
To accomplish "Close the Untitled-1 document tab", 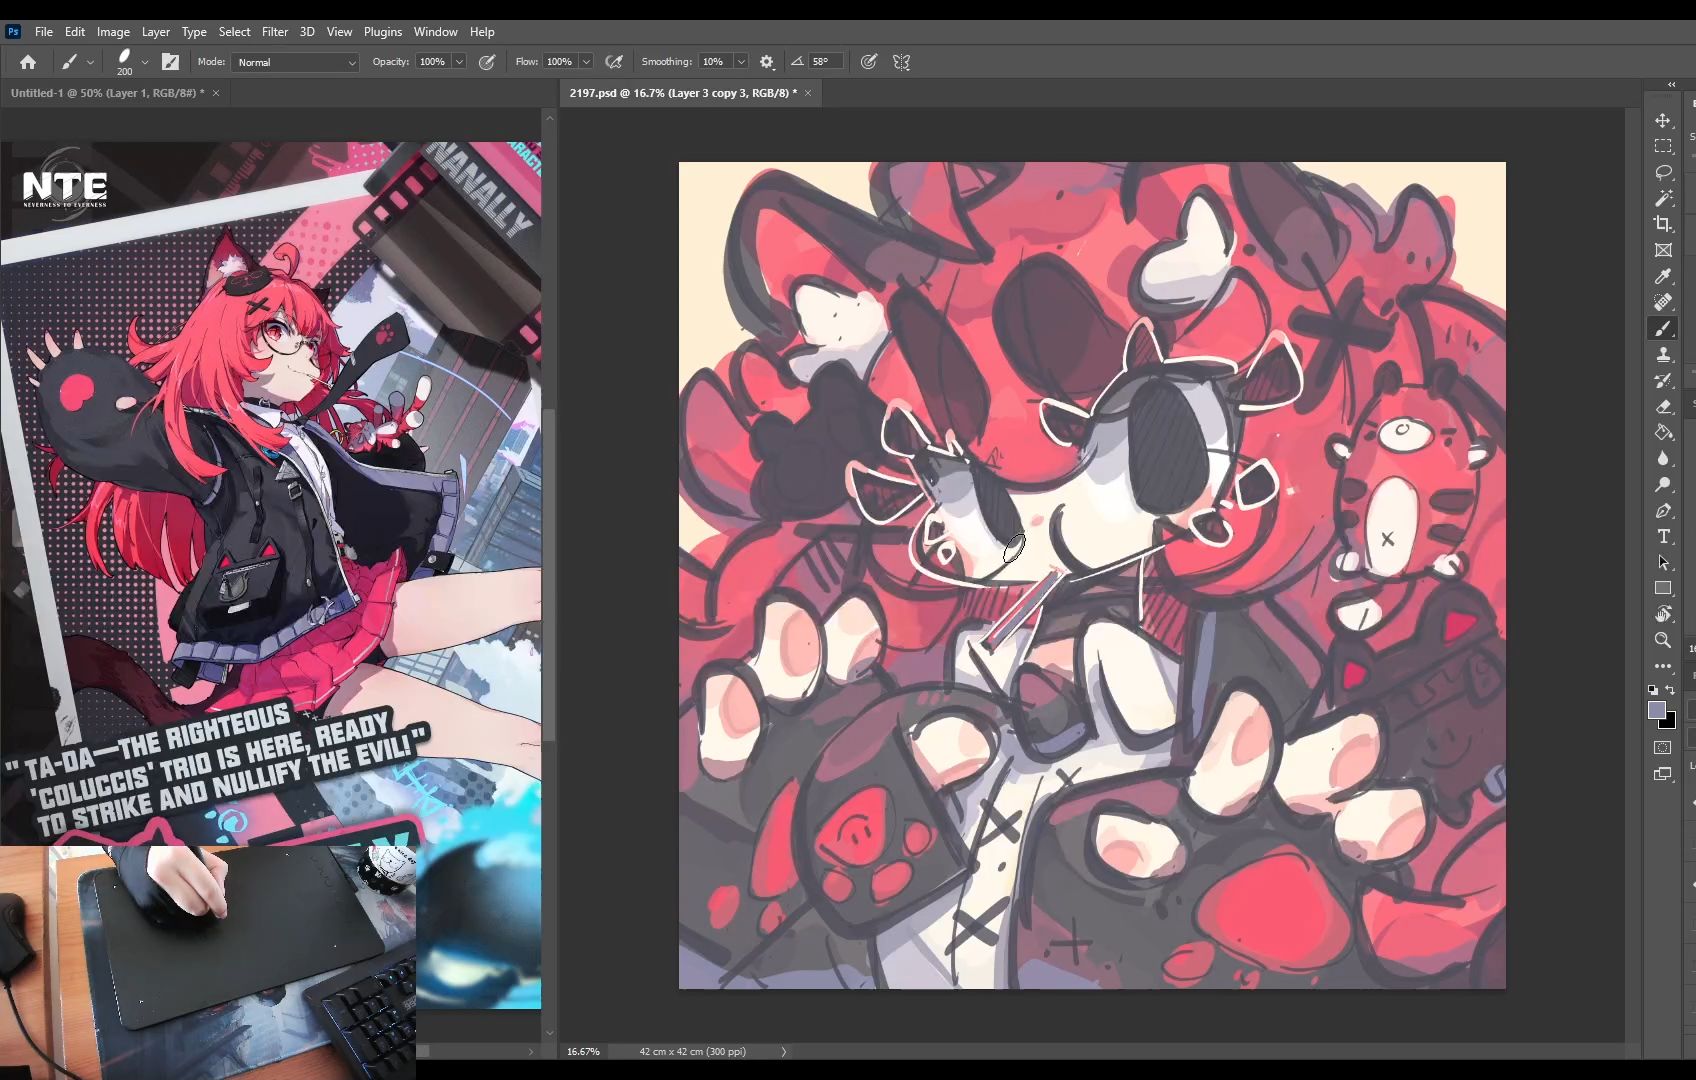I will [215, 93].
